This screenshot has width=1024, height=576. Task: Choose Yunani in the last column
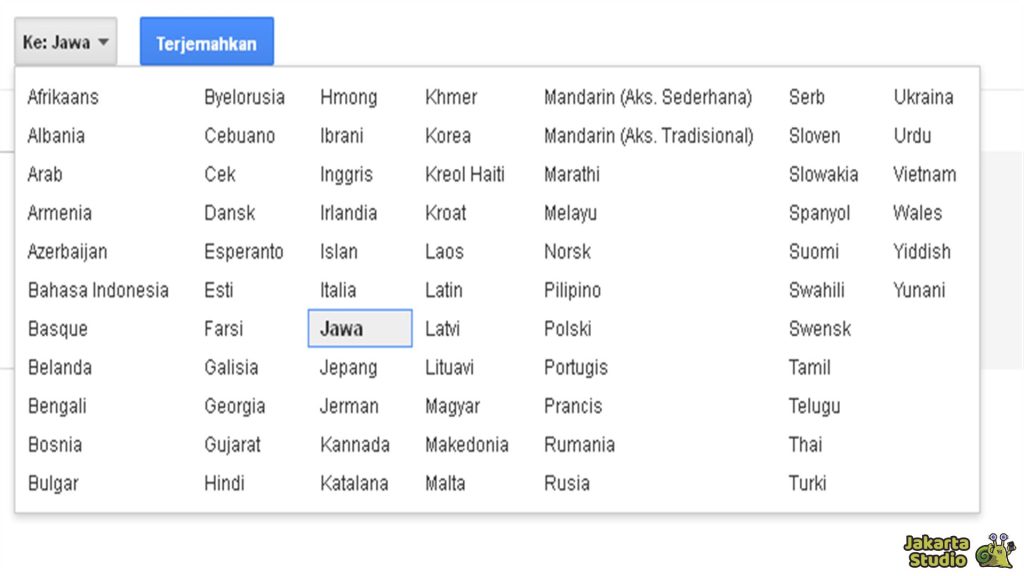[920, 290]
